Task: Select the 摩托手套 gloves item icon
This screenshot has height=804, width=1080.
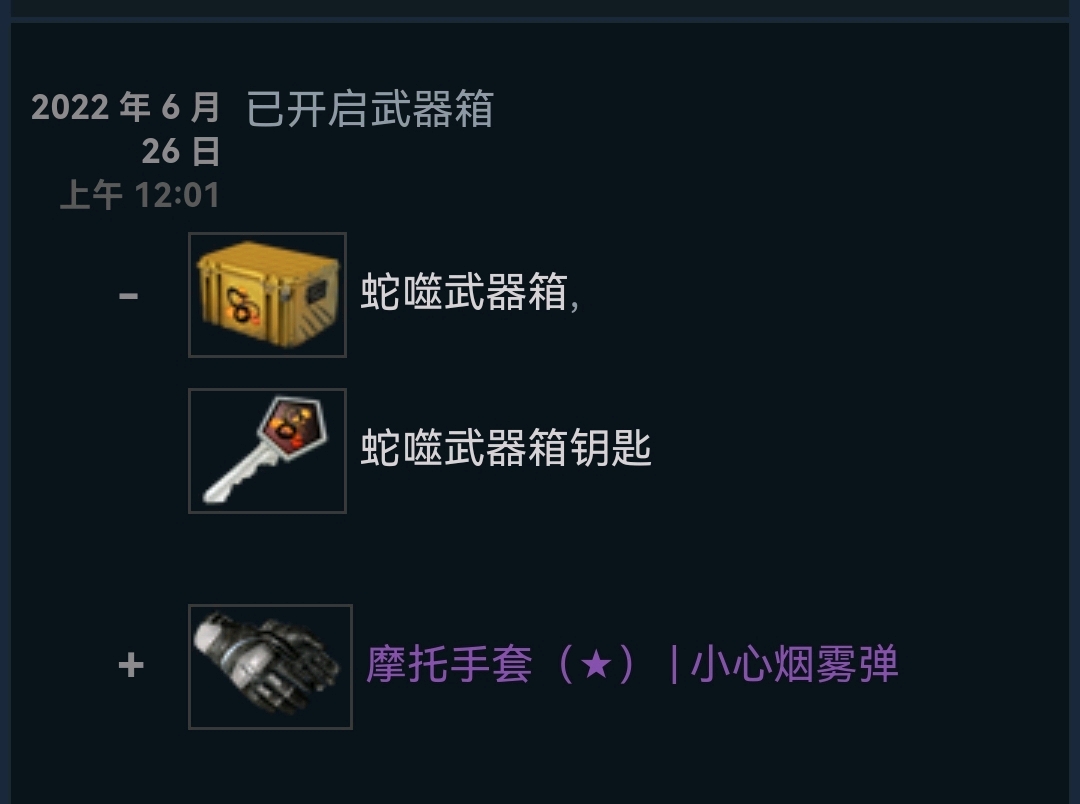Action: tap(270, 666)
